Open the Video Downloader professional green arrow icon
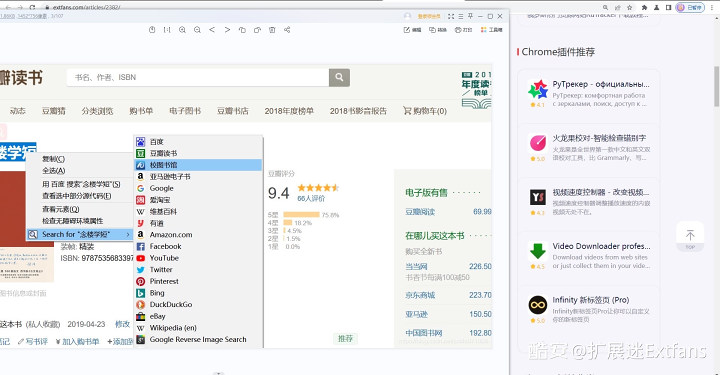Screen dimensions: 720x375 pyautogui.click(x=538, y=251)
